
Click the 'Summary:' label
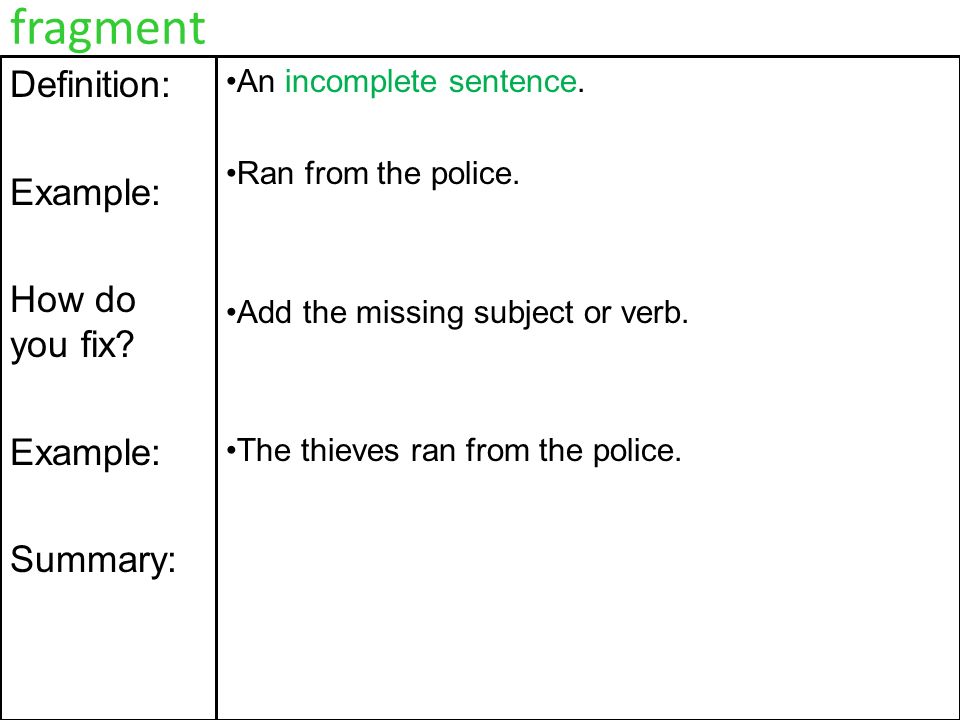(x=93, y=560)
